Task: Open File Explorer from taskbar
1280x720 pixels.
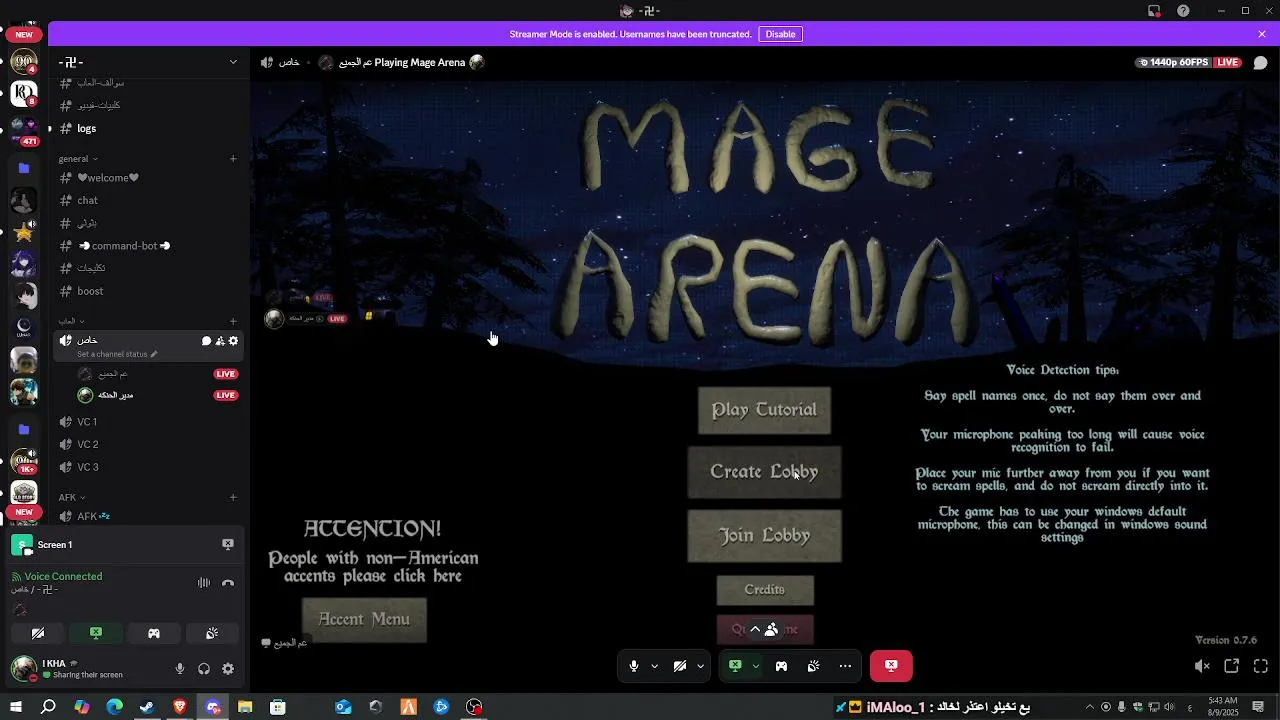Action: coord(245,707)
